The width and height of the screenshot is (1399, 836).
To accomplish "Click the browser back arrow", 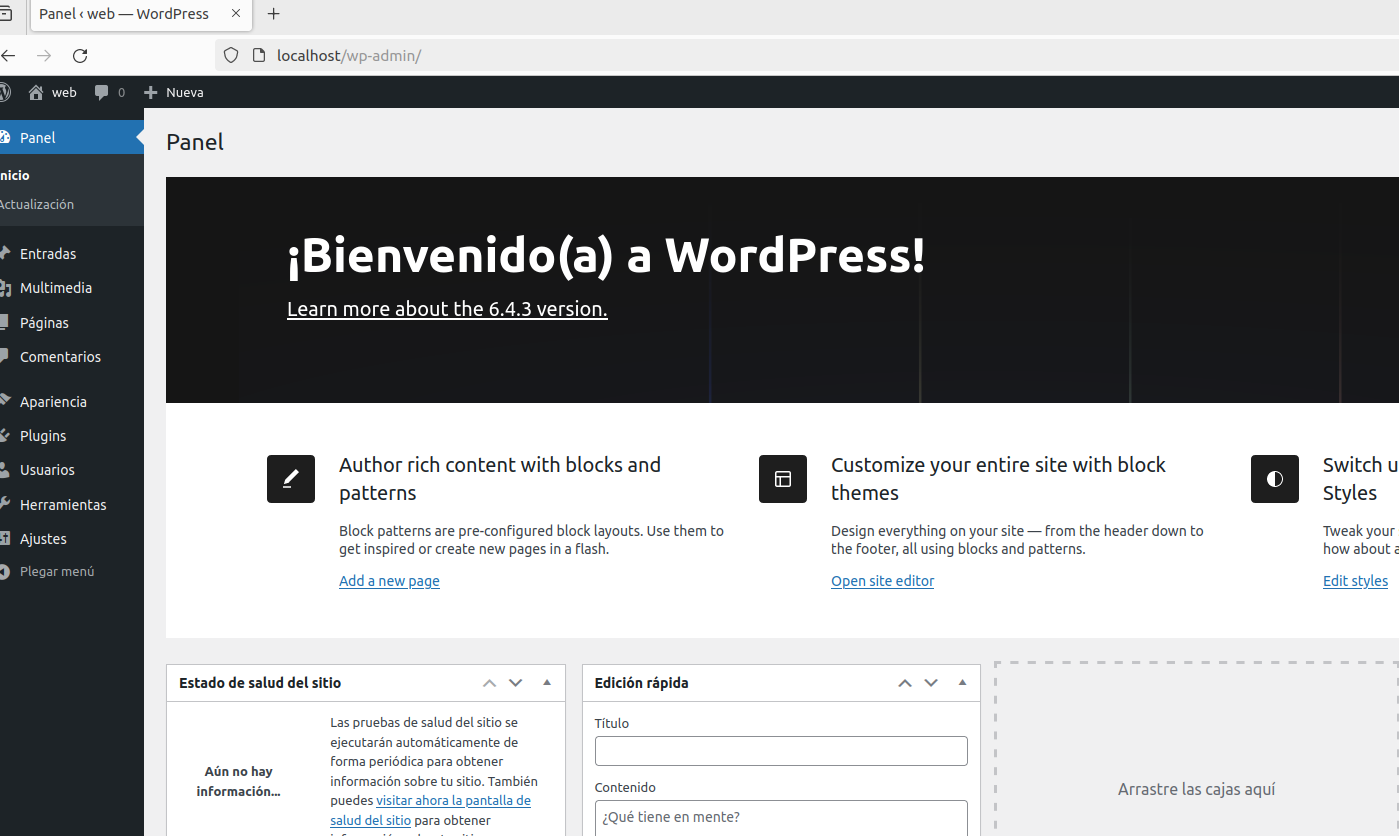I will tap(8, 56).
